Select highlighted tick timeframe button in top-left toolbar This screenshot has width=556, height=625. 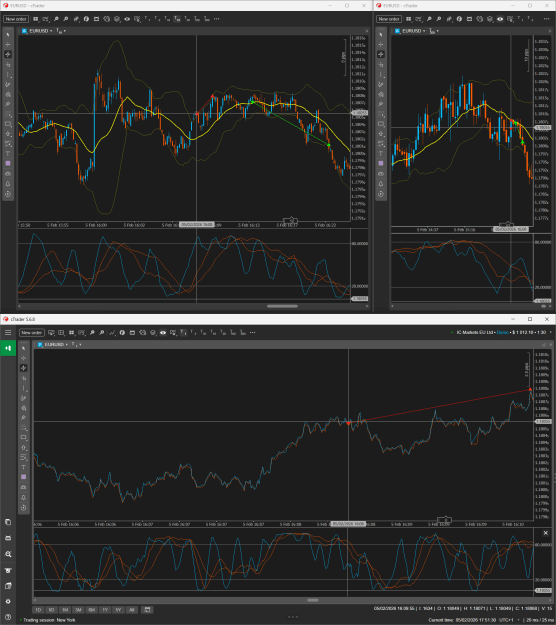point(177,19)
